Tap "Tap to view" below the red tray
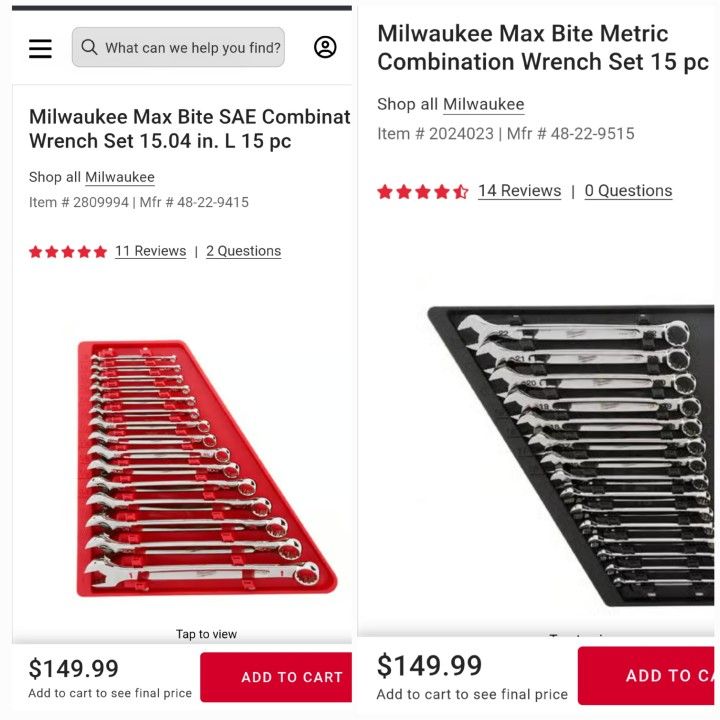The image size is (720, 720). pyautogui.click(x=206, y=634)
